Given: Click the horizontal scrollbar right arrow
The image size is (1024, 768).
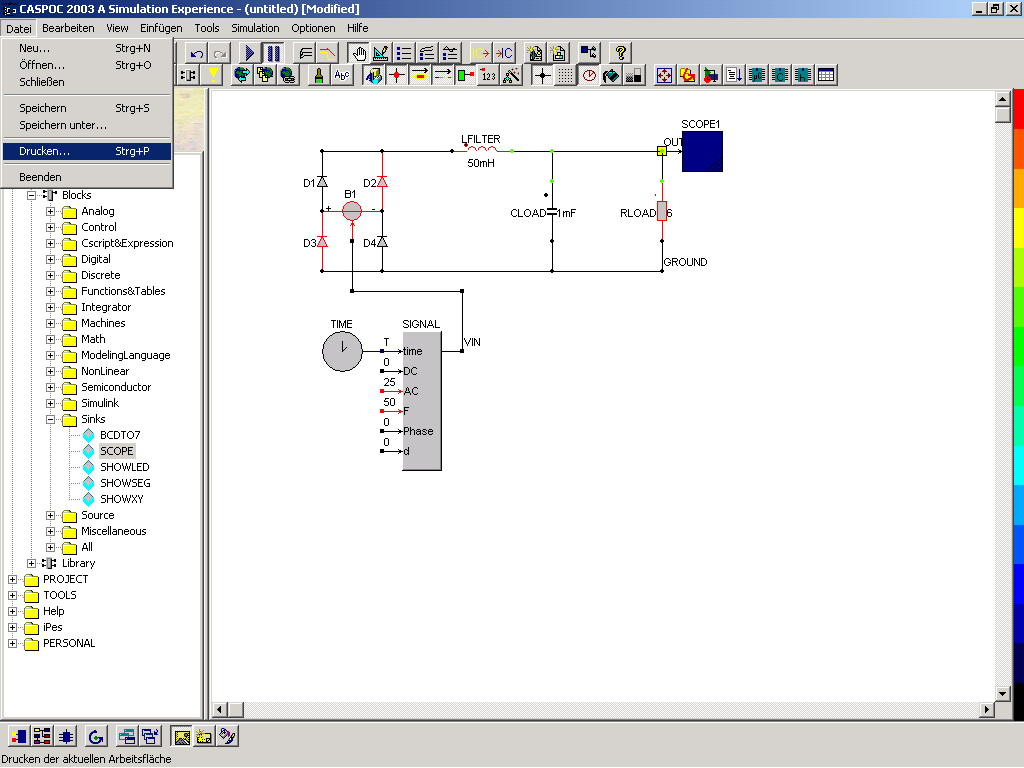Looking at the screenshot, I should click(x=987, y=709).
